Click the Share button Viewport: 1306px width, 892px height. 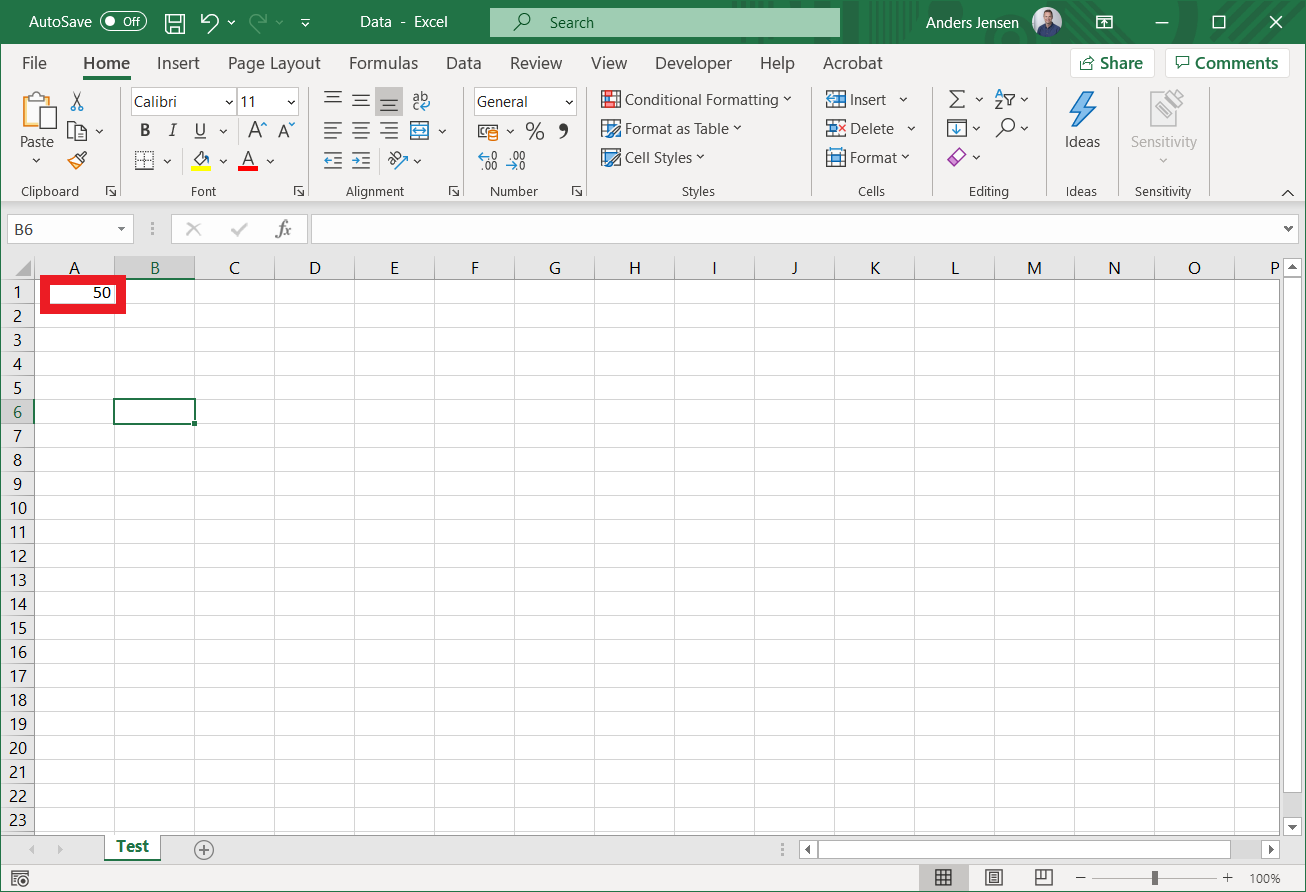point(1112,62)
